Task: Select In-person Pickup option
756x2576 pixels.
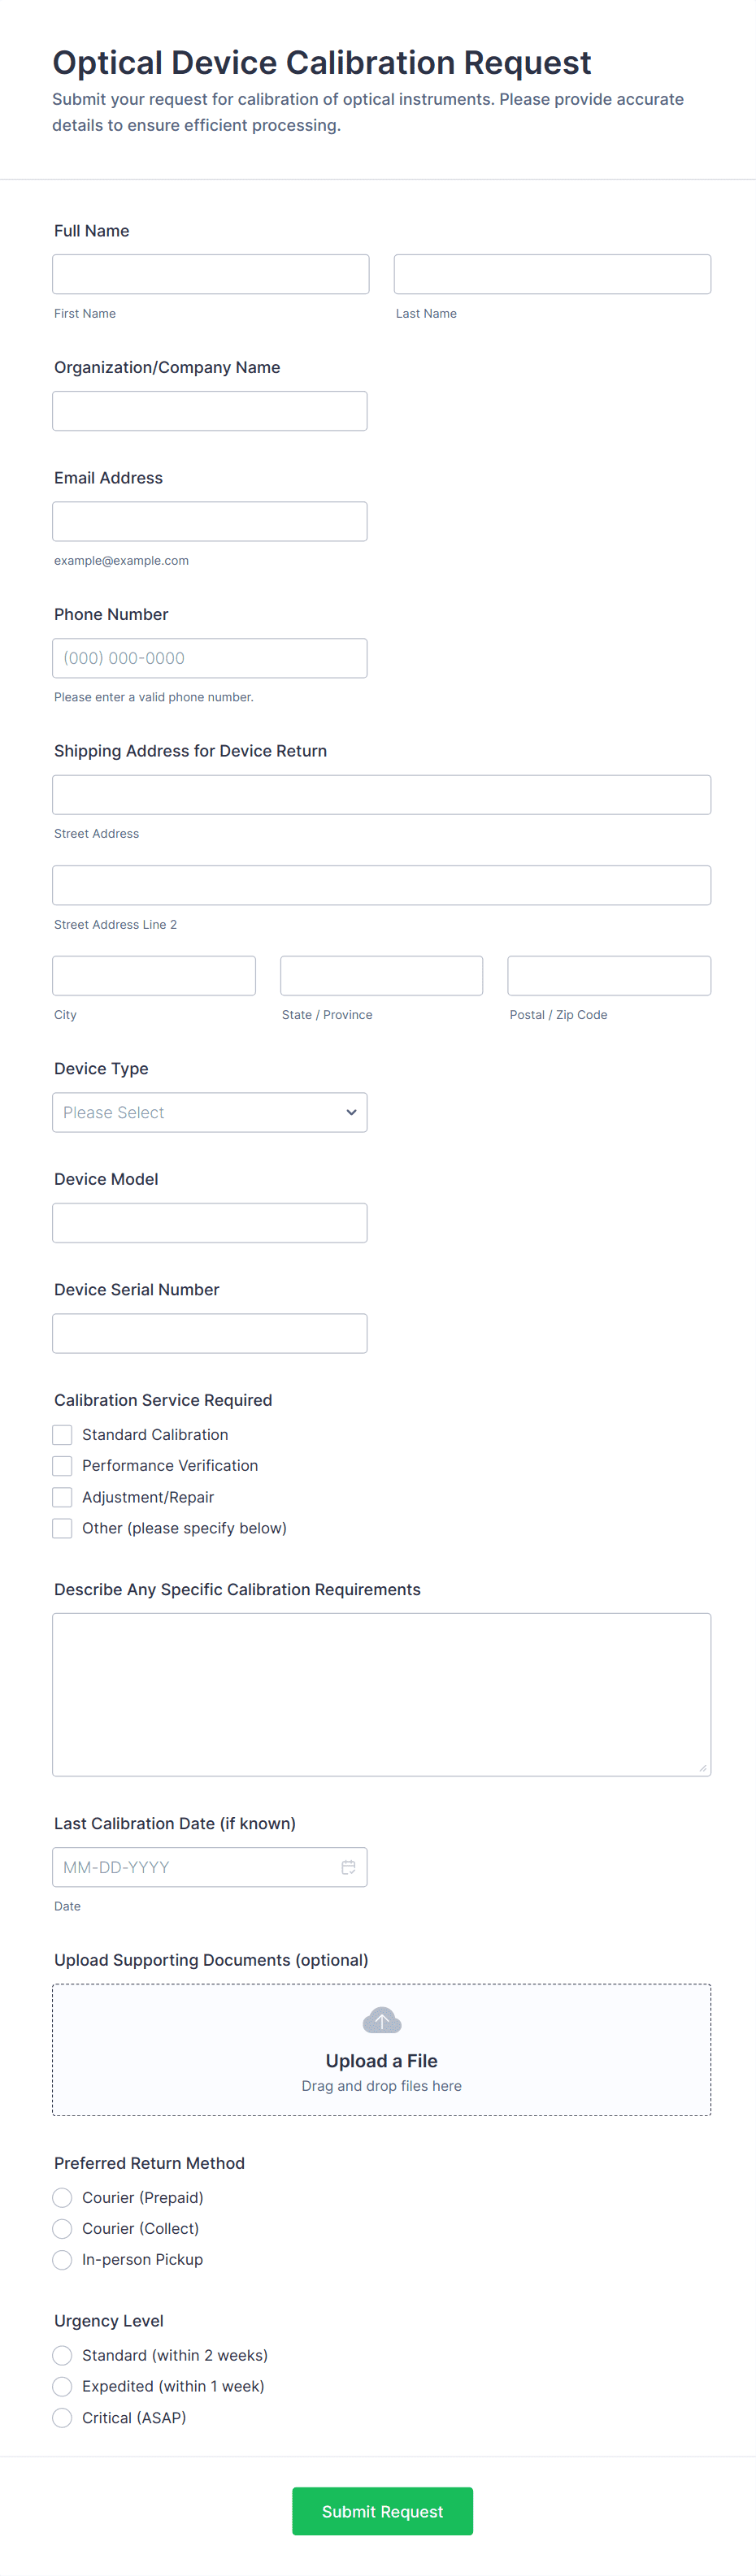Action: click(x=62, y=2259)
